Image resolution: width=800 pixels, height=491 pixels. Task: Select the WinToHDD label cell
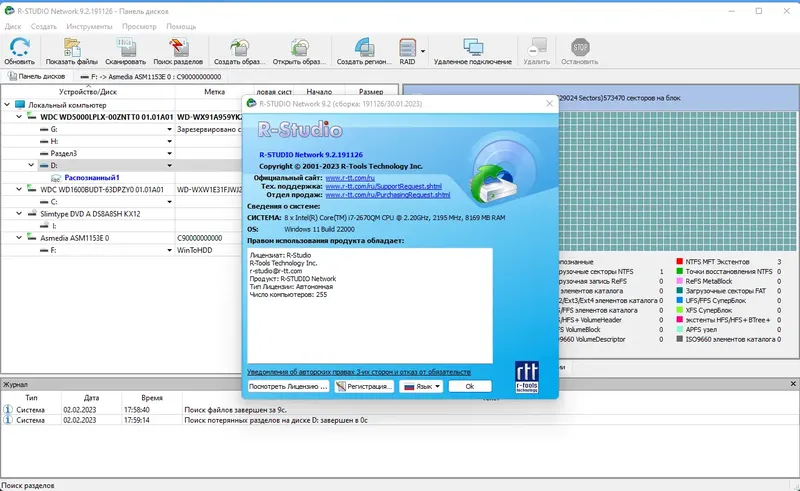pos(194,250)
